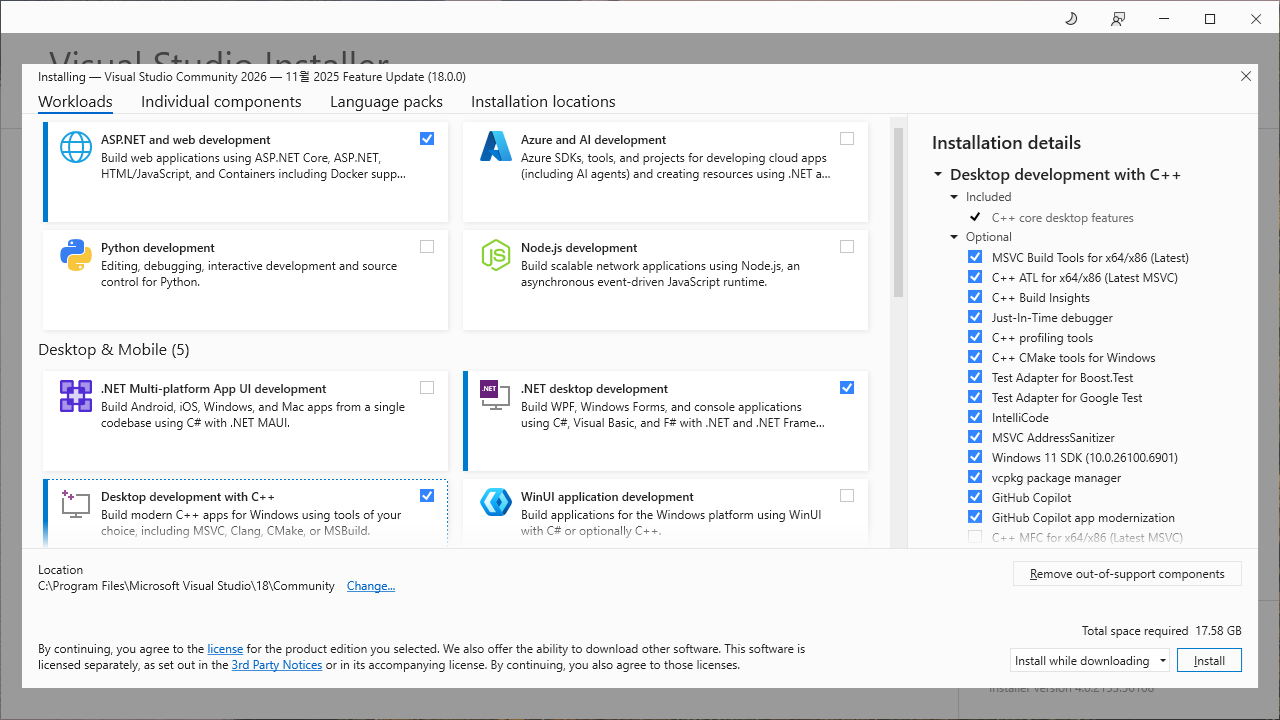The image size is (1280, 720).
Task: Collapse the Optional section
Action: coord(955,237)
